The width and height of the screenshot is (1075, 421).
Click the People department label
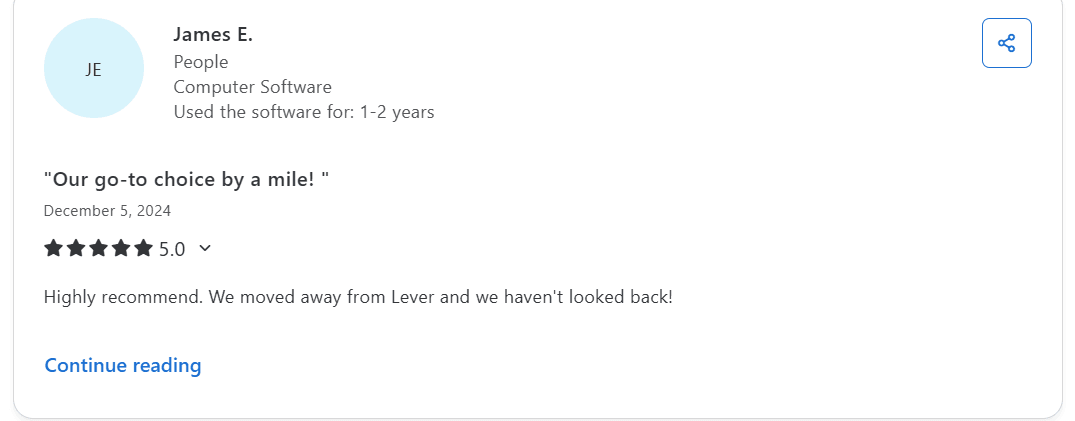201,62
